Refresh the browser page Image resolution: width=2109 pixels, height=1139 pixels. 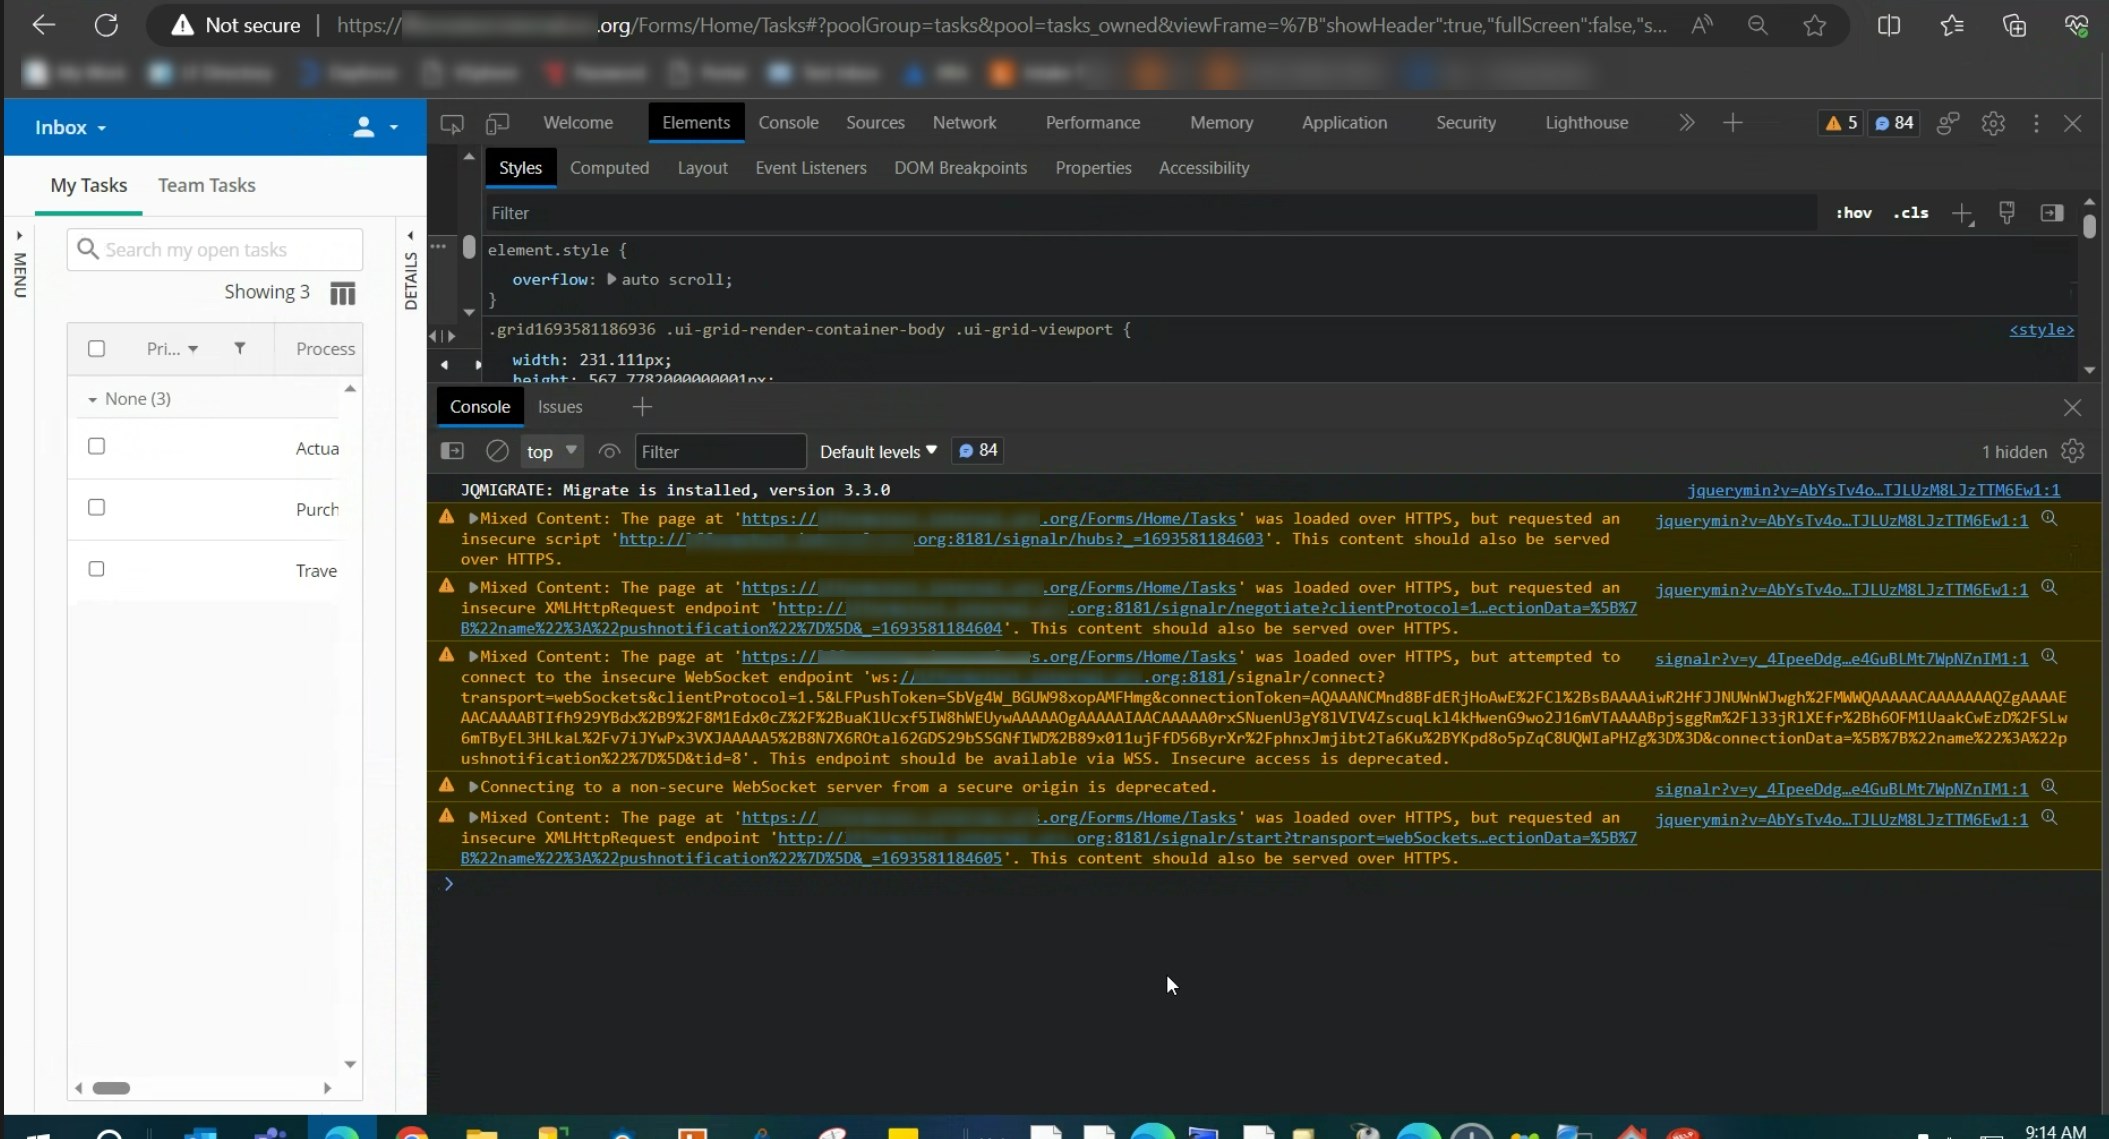point(106,25)
